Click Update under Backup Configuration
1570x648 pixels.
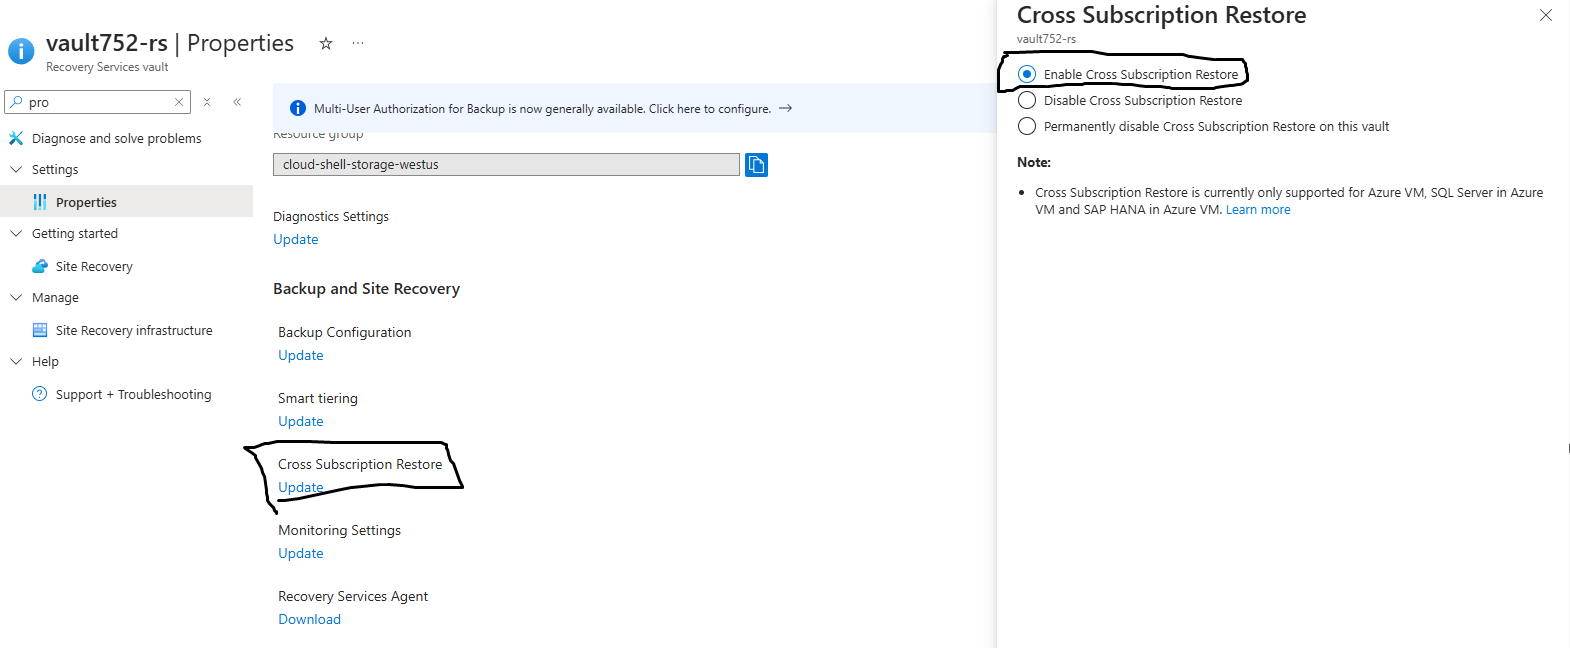(x=301, y=355)
